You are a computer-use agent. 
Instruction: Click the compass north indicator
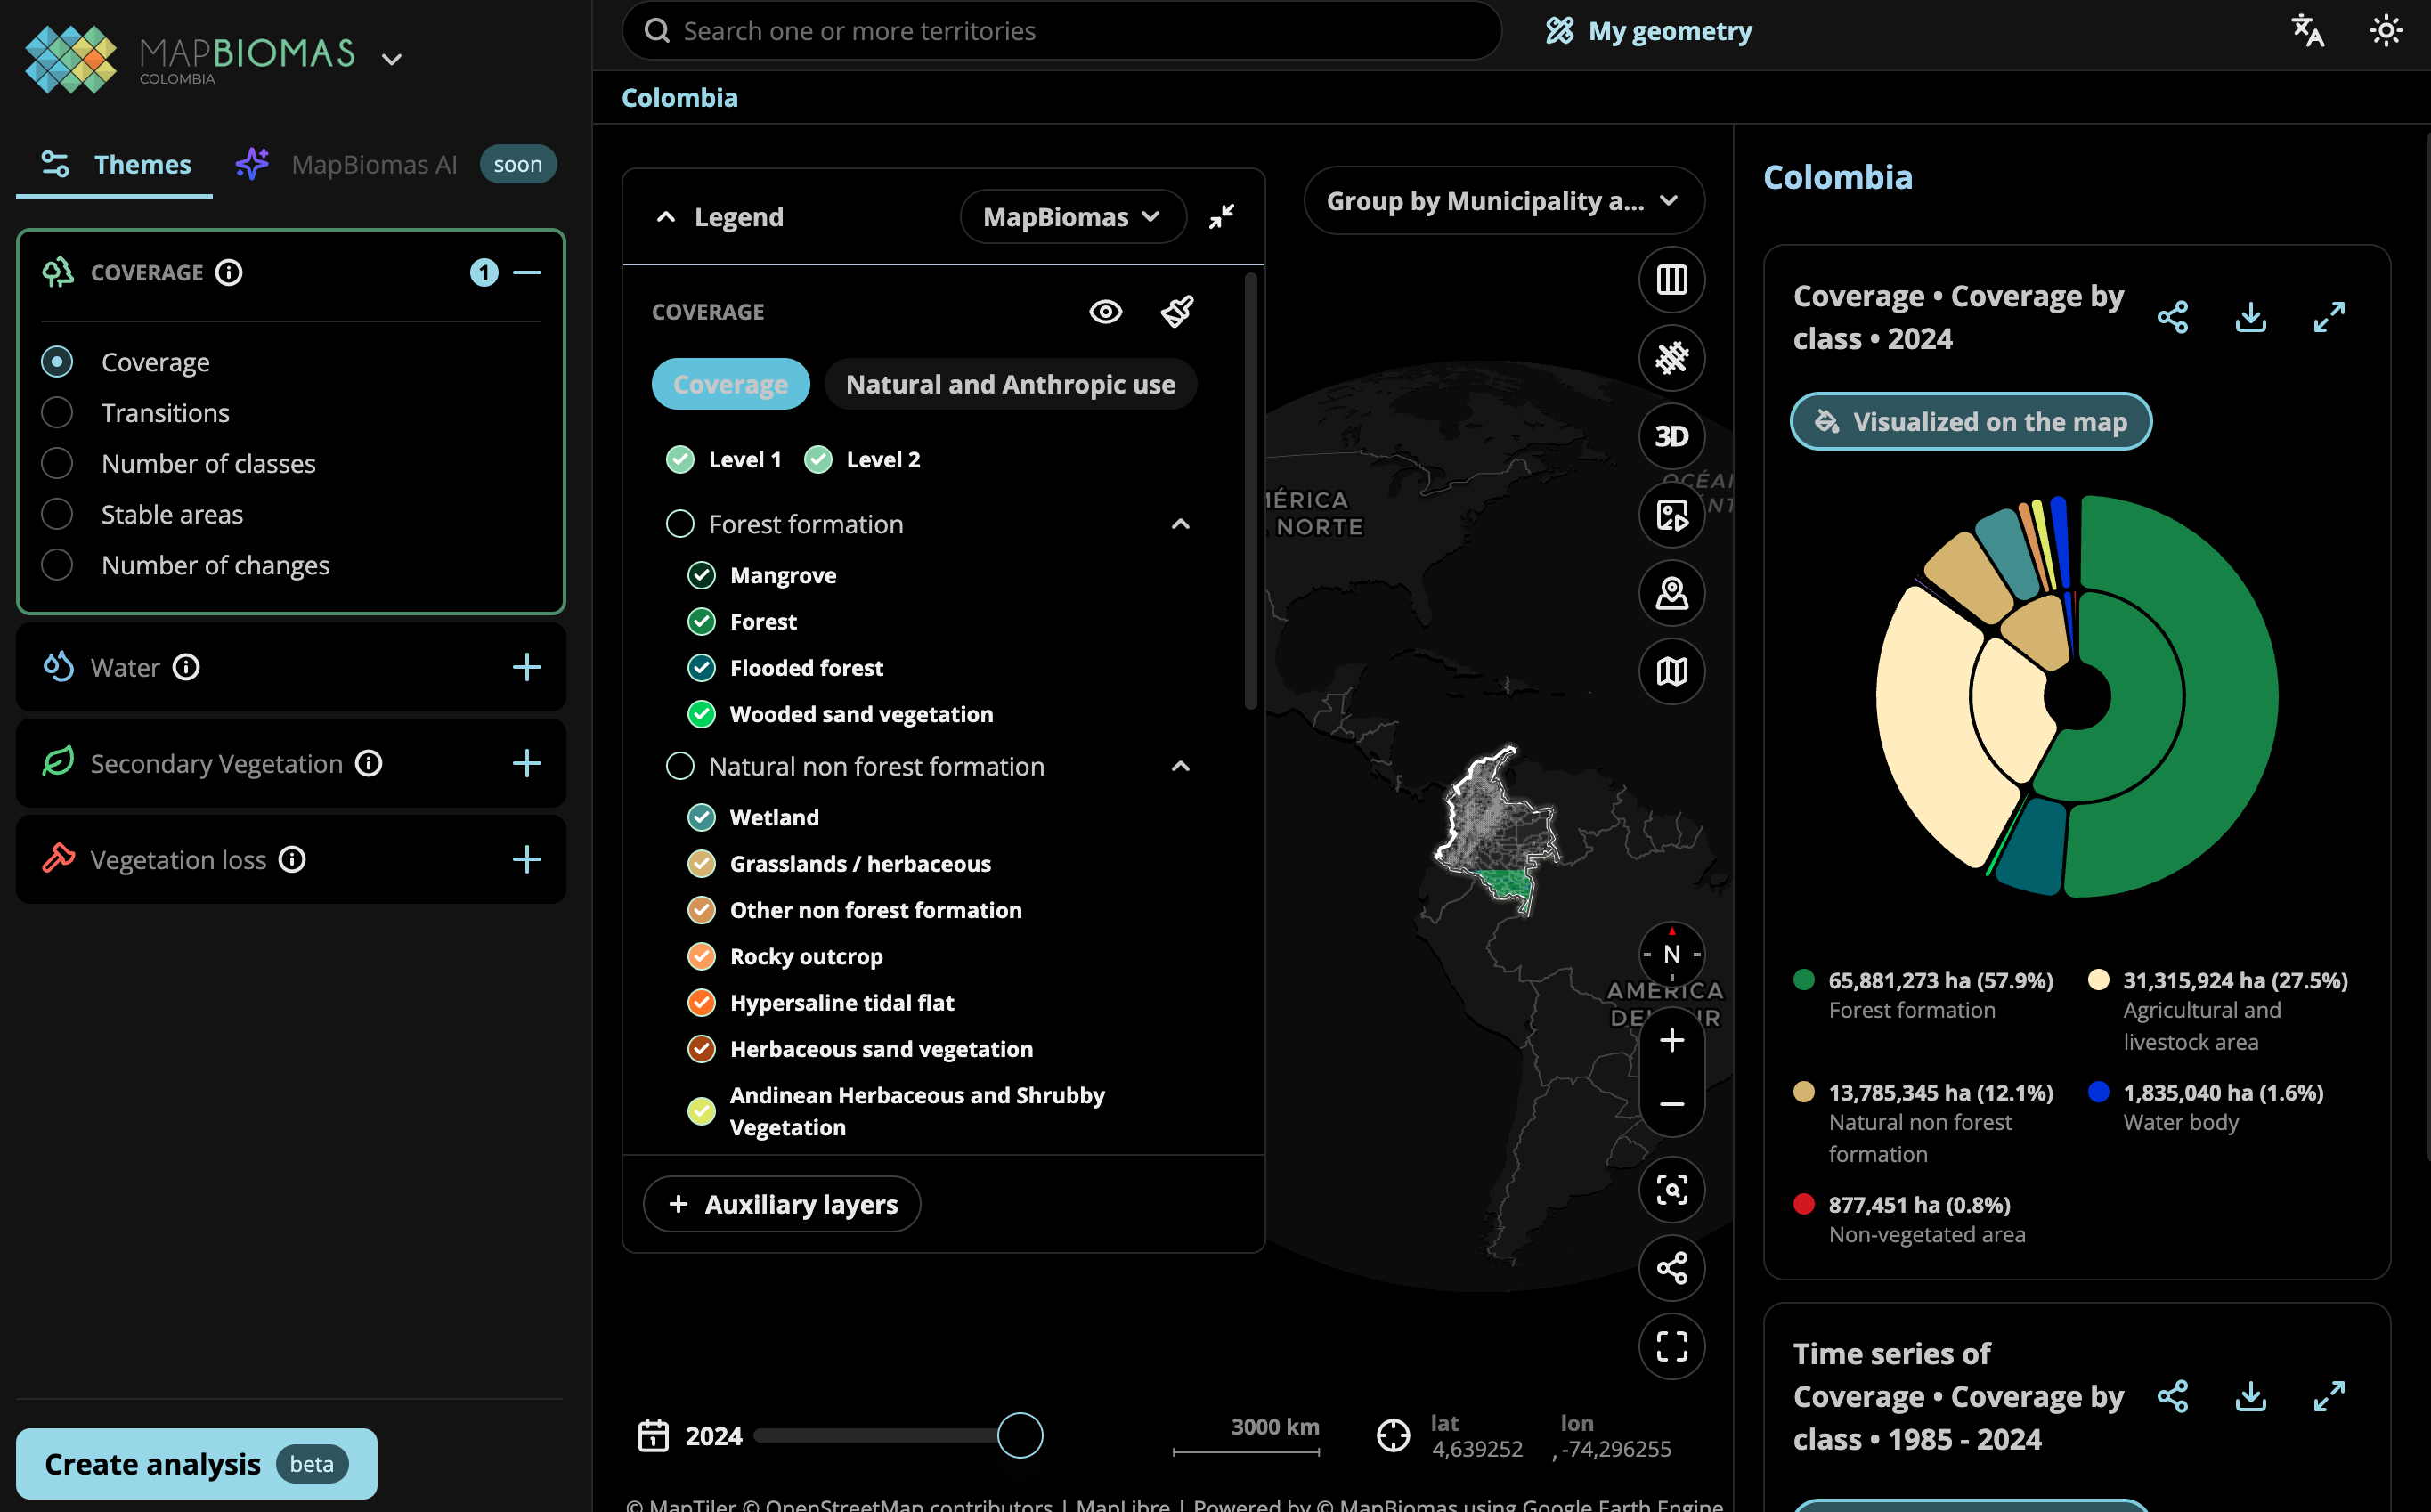click(1671, 954)
